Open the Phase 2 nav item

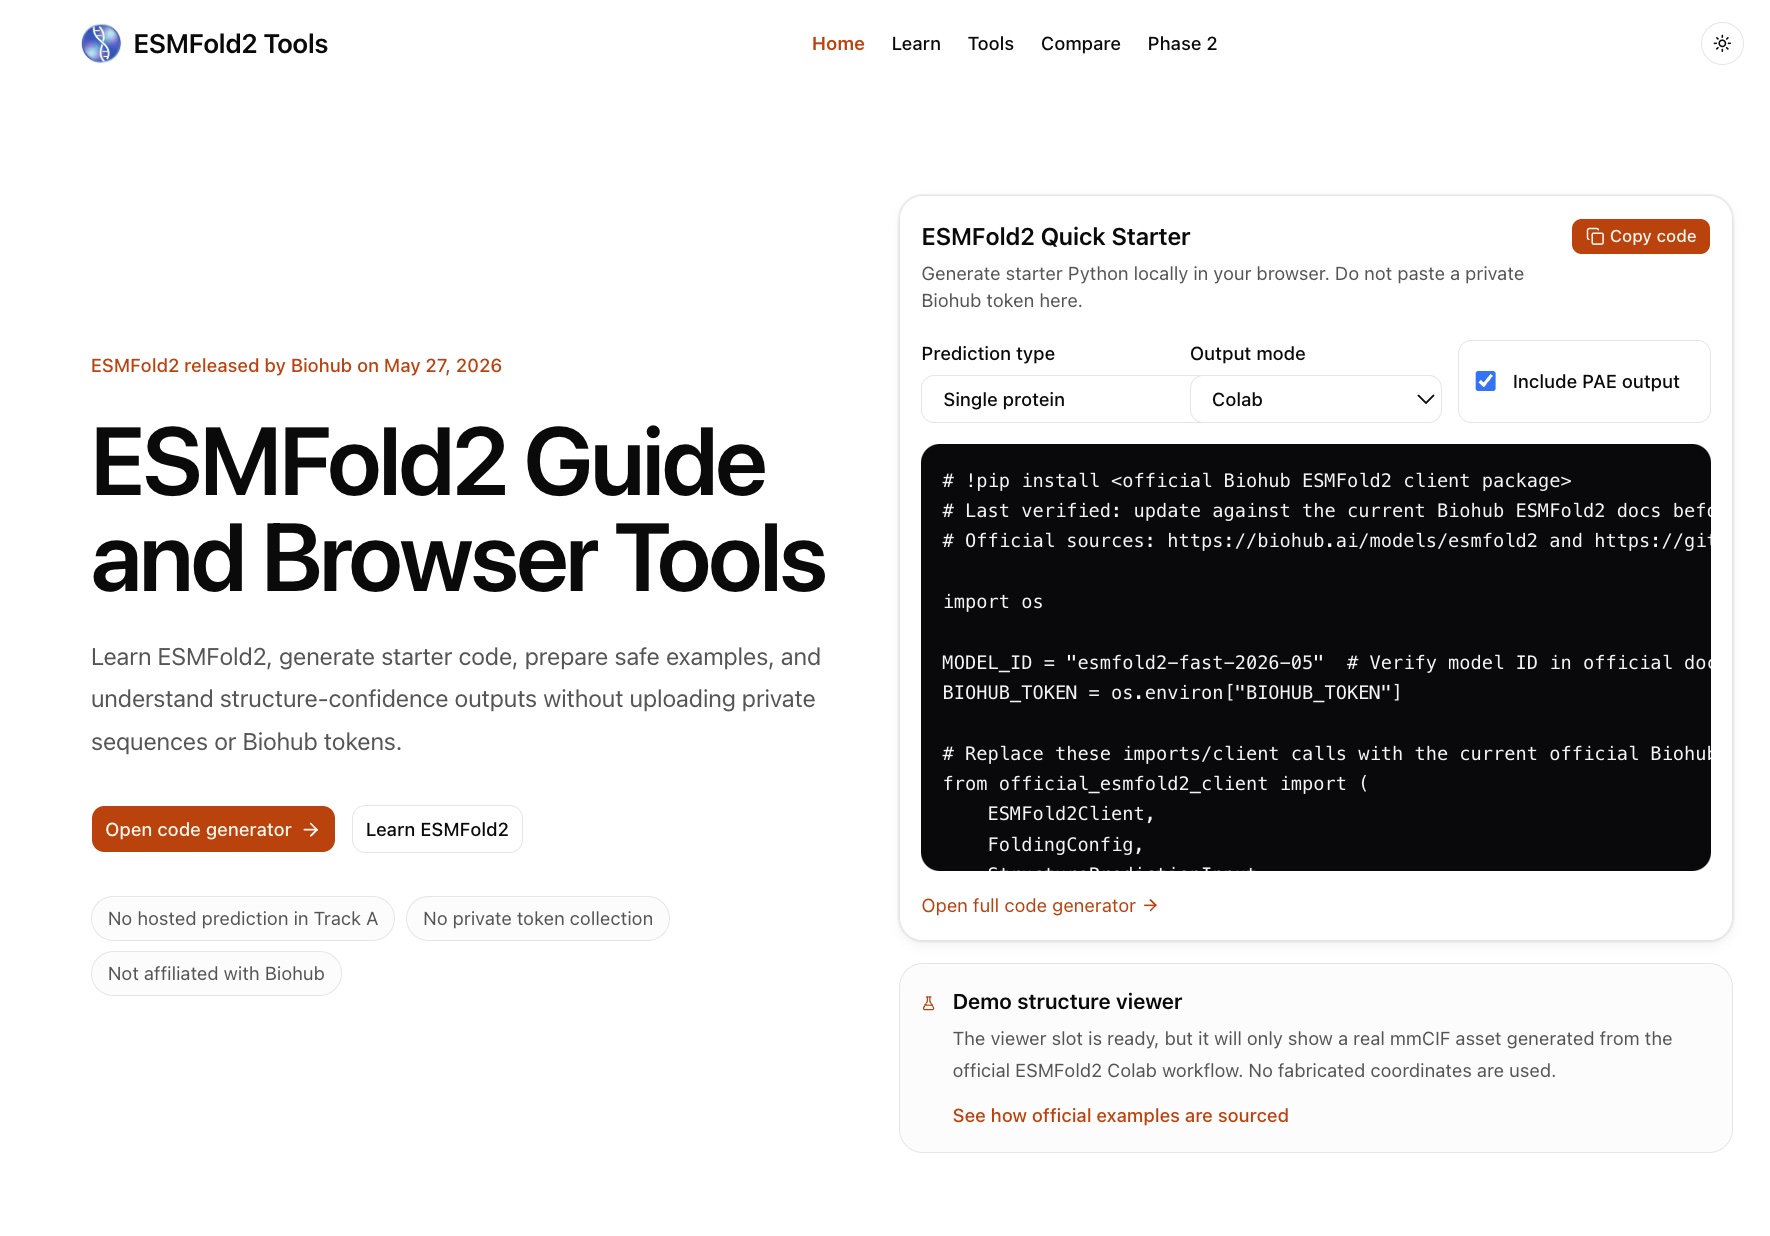1182,44
